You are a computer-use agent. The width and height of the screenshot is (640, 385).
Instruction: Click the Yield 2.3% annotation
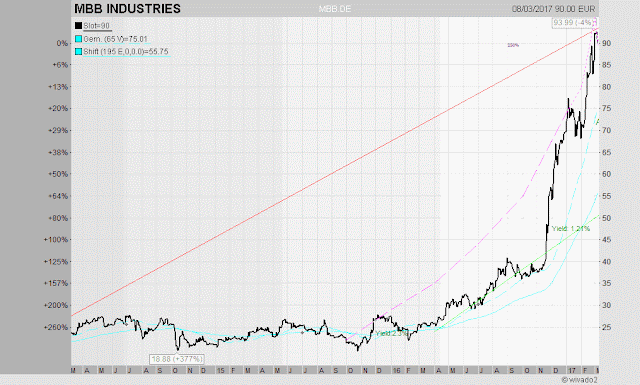point(391,334)
